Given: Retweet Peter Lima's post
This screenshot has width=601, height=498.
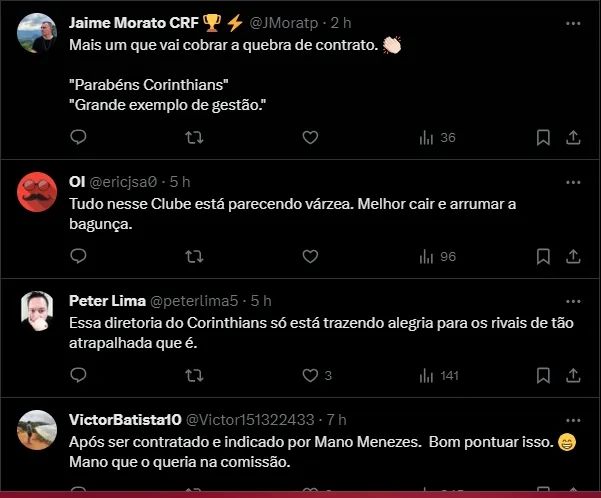Looking at the screenshot, I should [x=195, y=375].
